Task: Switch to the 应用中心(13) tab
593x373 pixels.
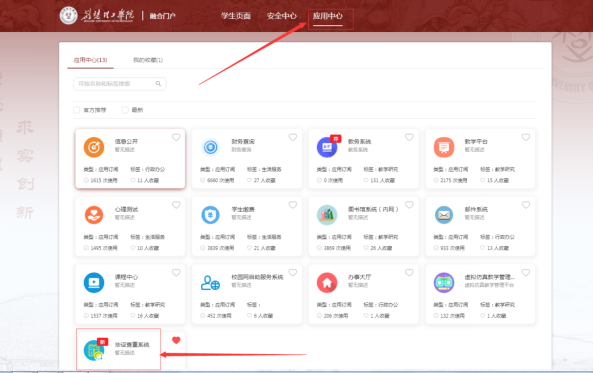Action: (x=90, y=60)
